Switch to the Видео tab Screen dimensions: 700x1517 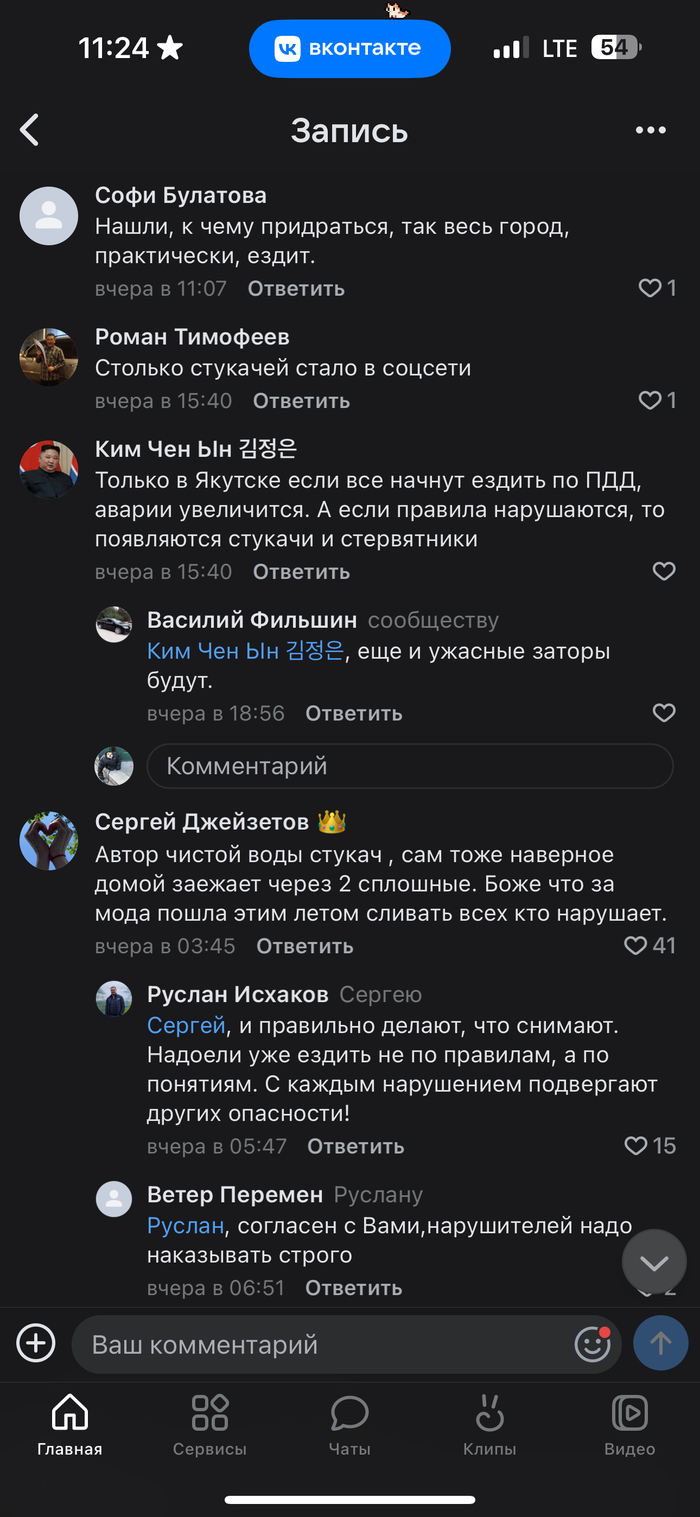tap(629, 1425)
